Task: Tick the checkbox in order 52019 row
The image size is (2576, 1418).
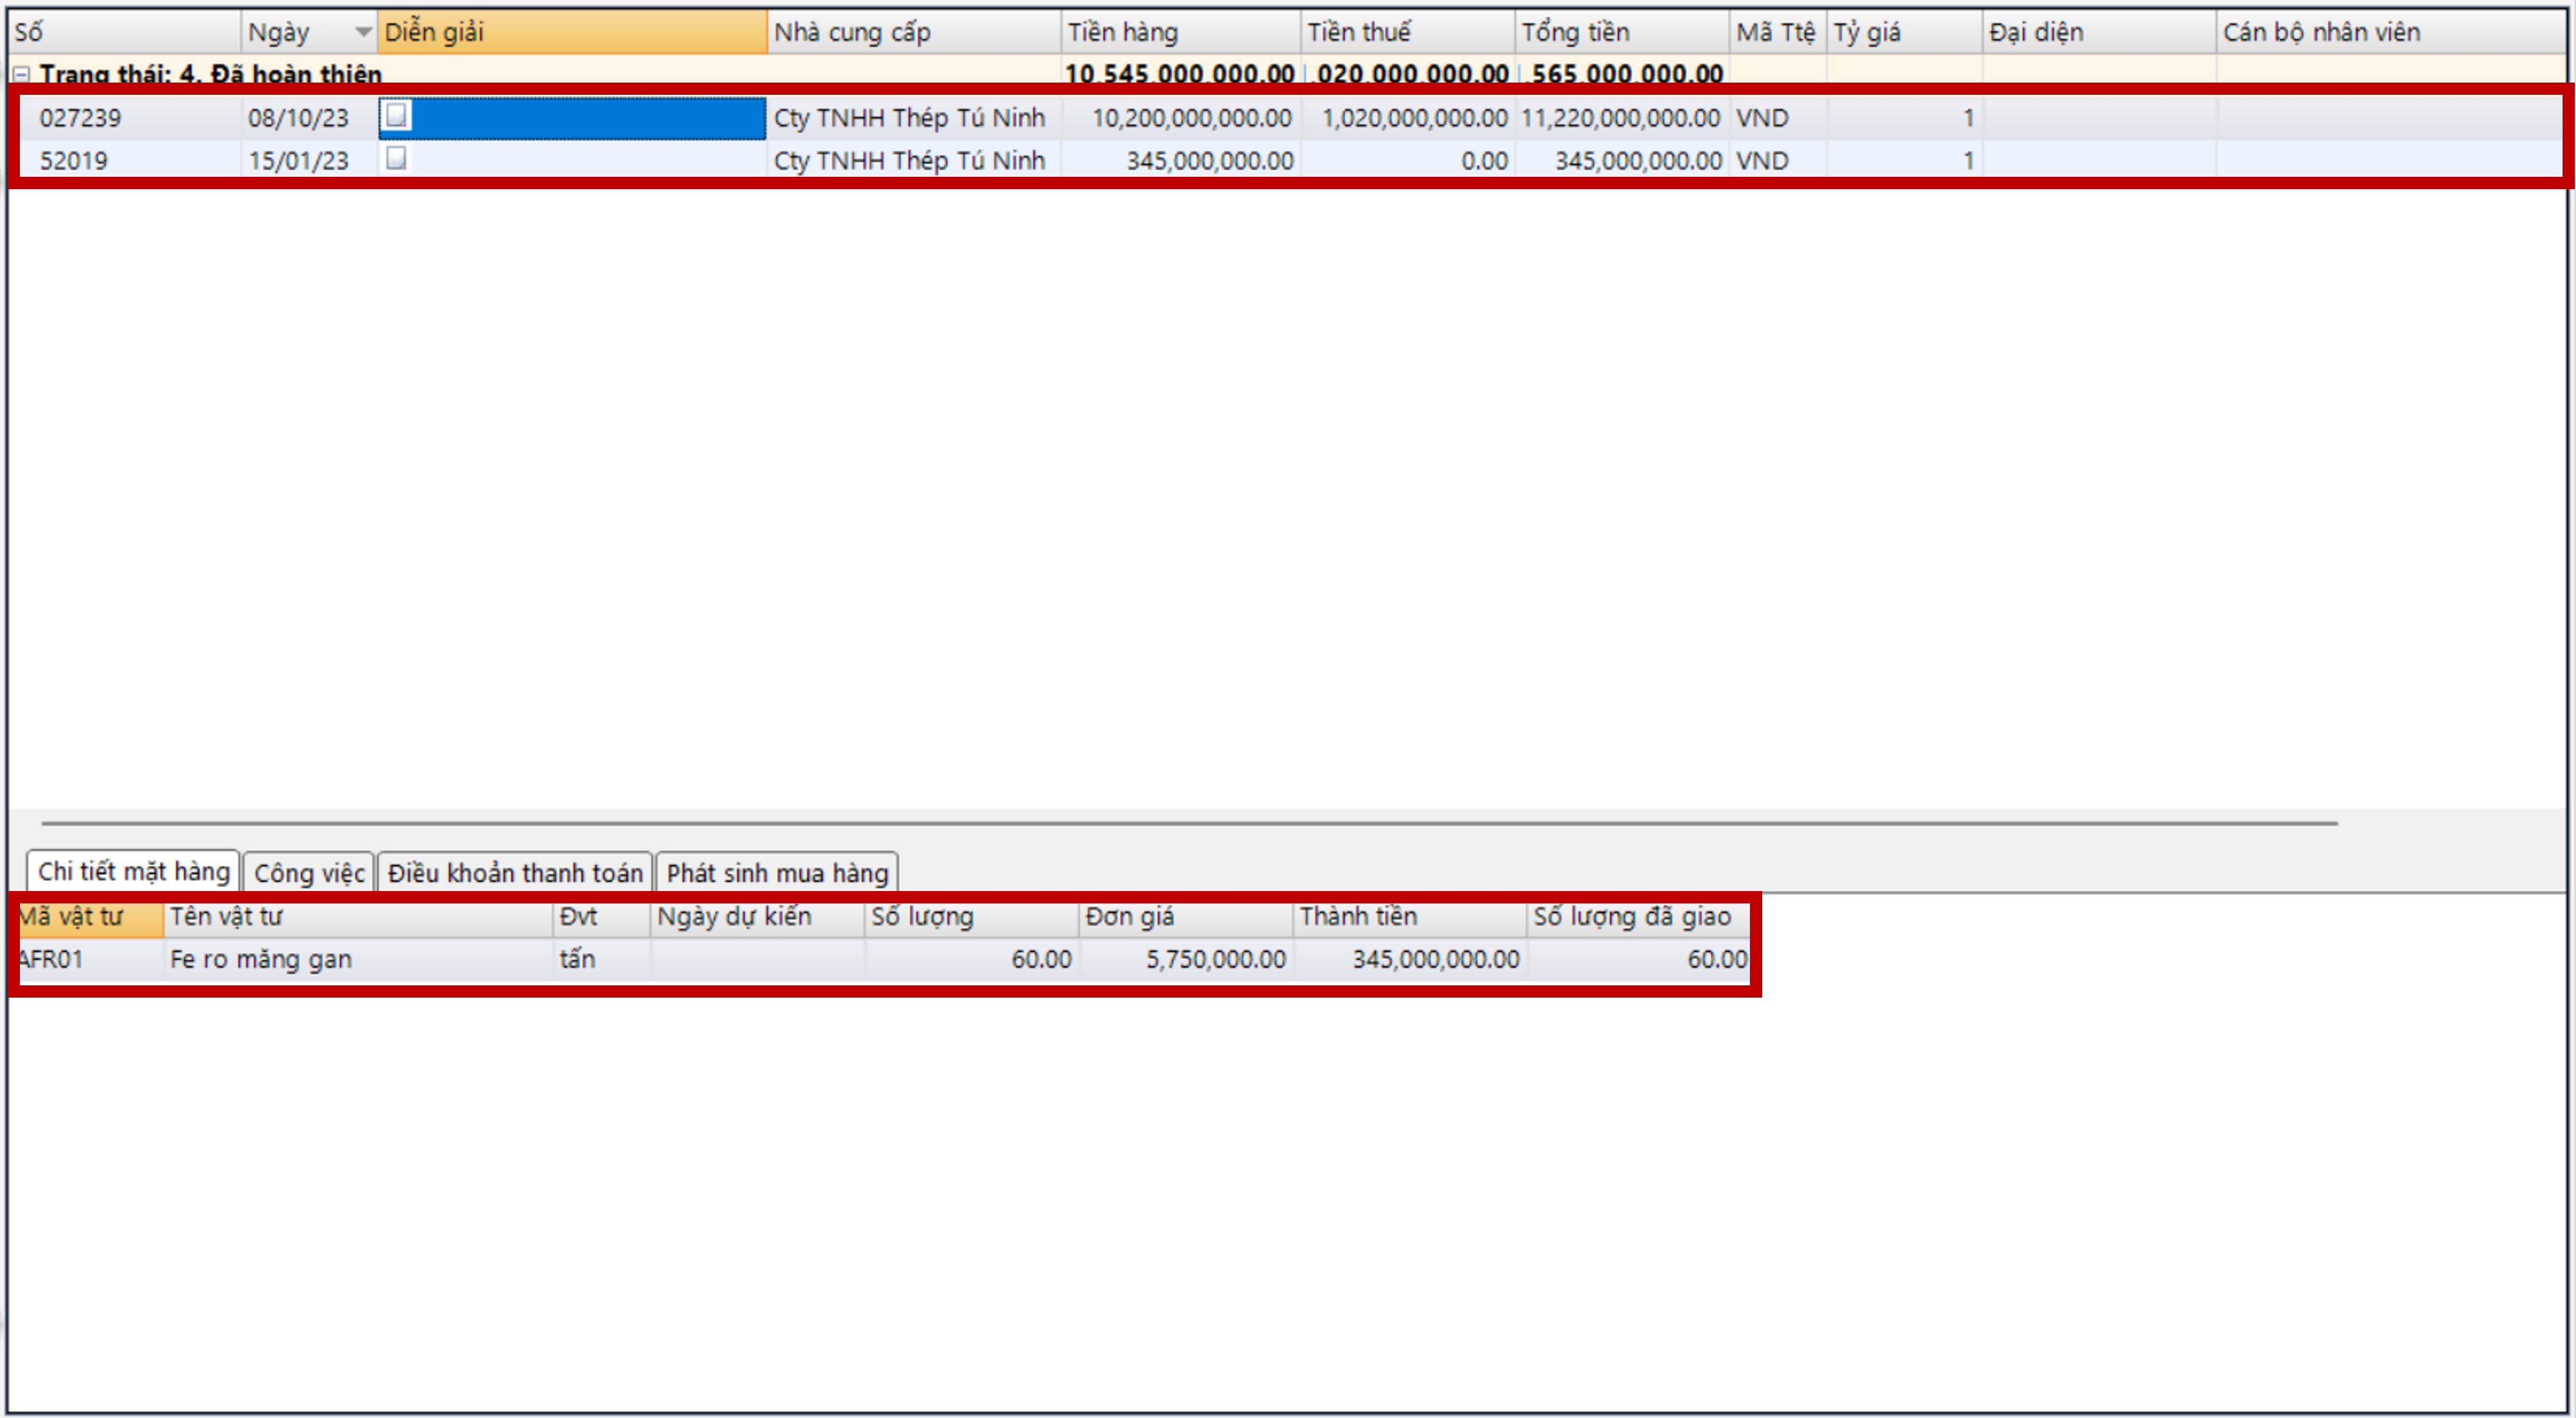Action: (397, 158)
